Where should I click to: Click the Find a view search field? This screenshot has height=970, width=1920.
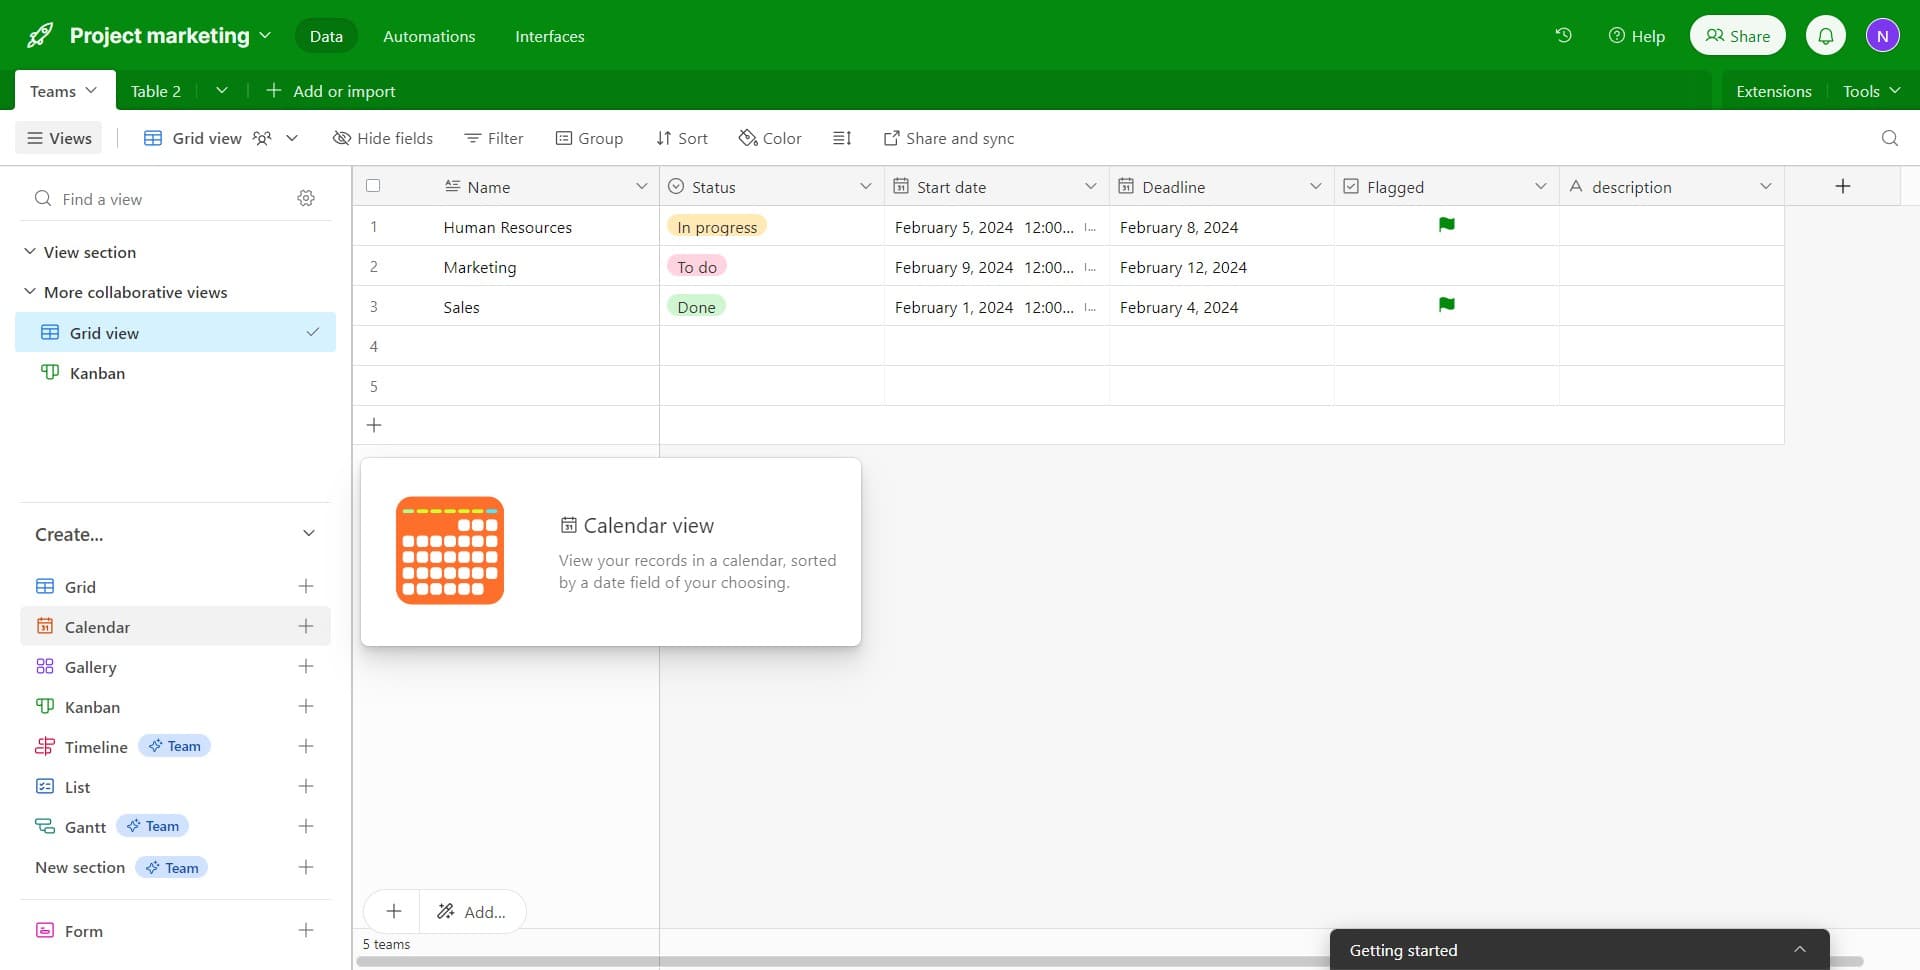(x=150, y=199)
